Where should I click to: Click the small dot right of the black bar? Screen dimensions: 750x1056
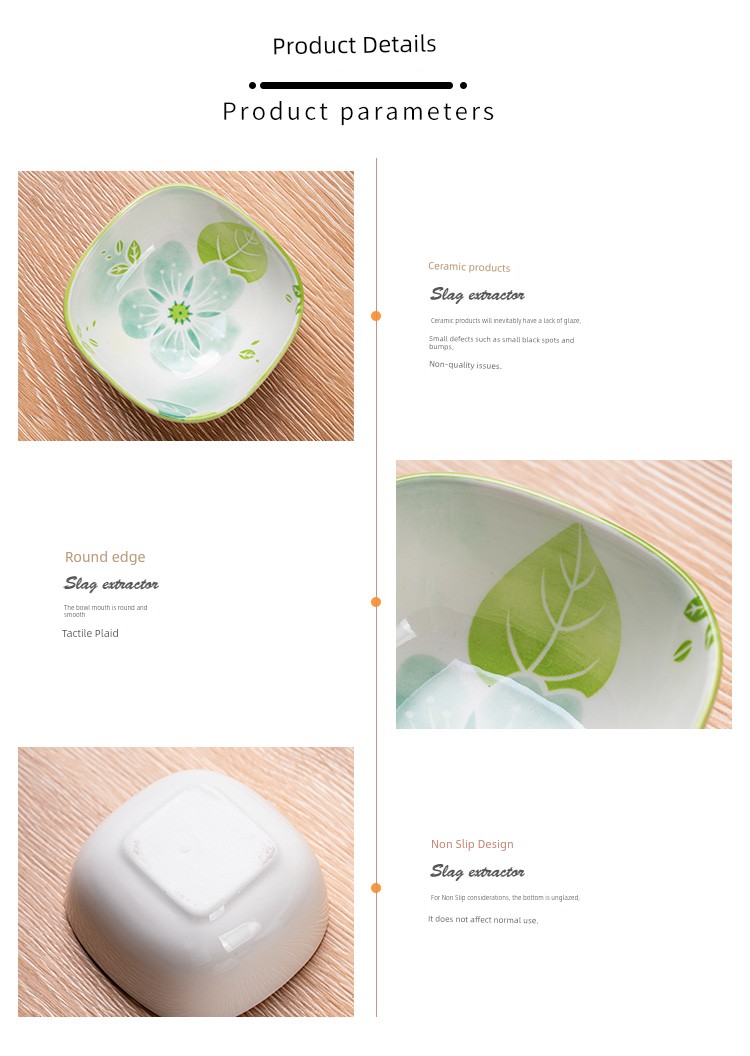tap(463, 86)
